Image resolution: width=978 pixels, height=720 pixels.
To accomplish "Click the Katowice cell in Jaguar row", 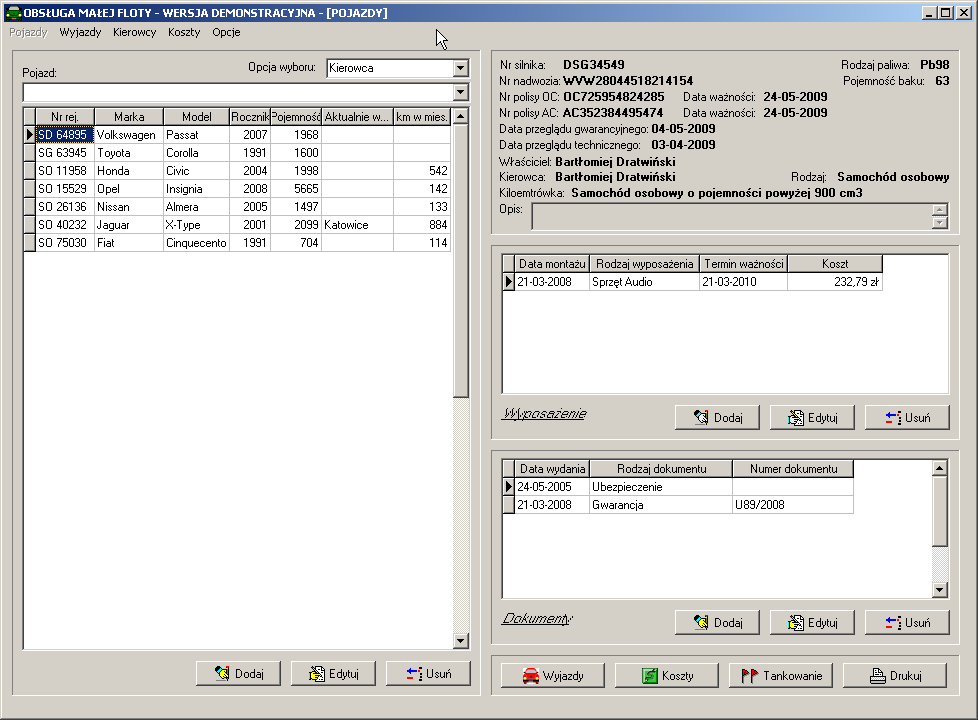I will point(357,225).
